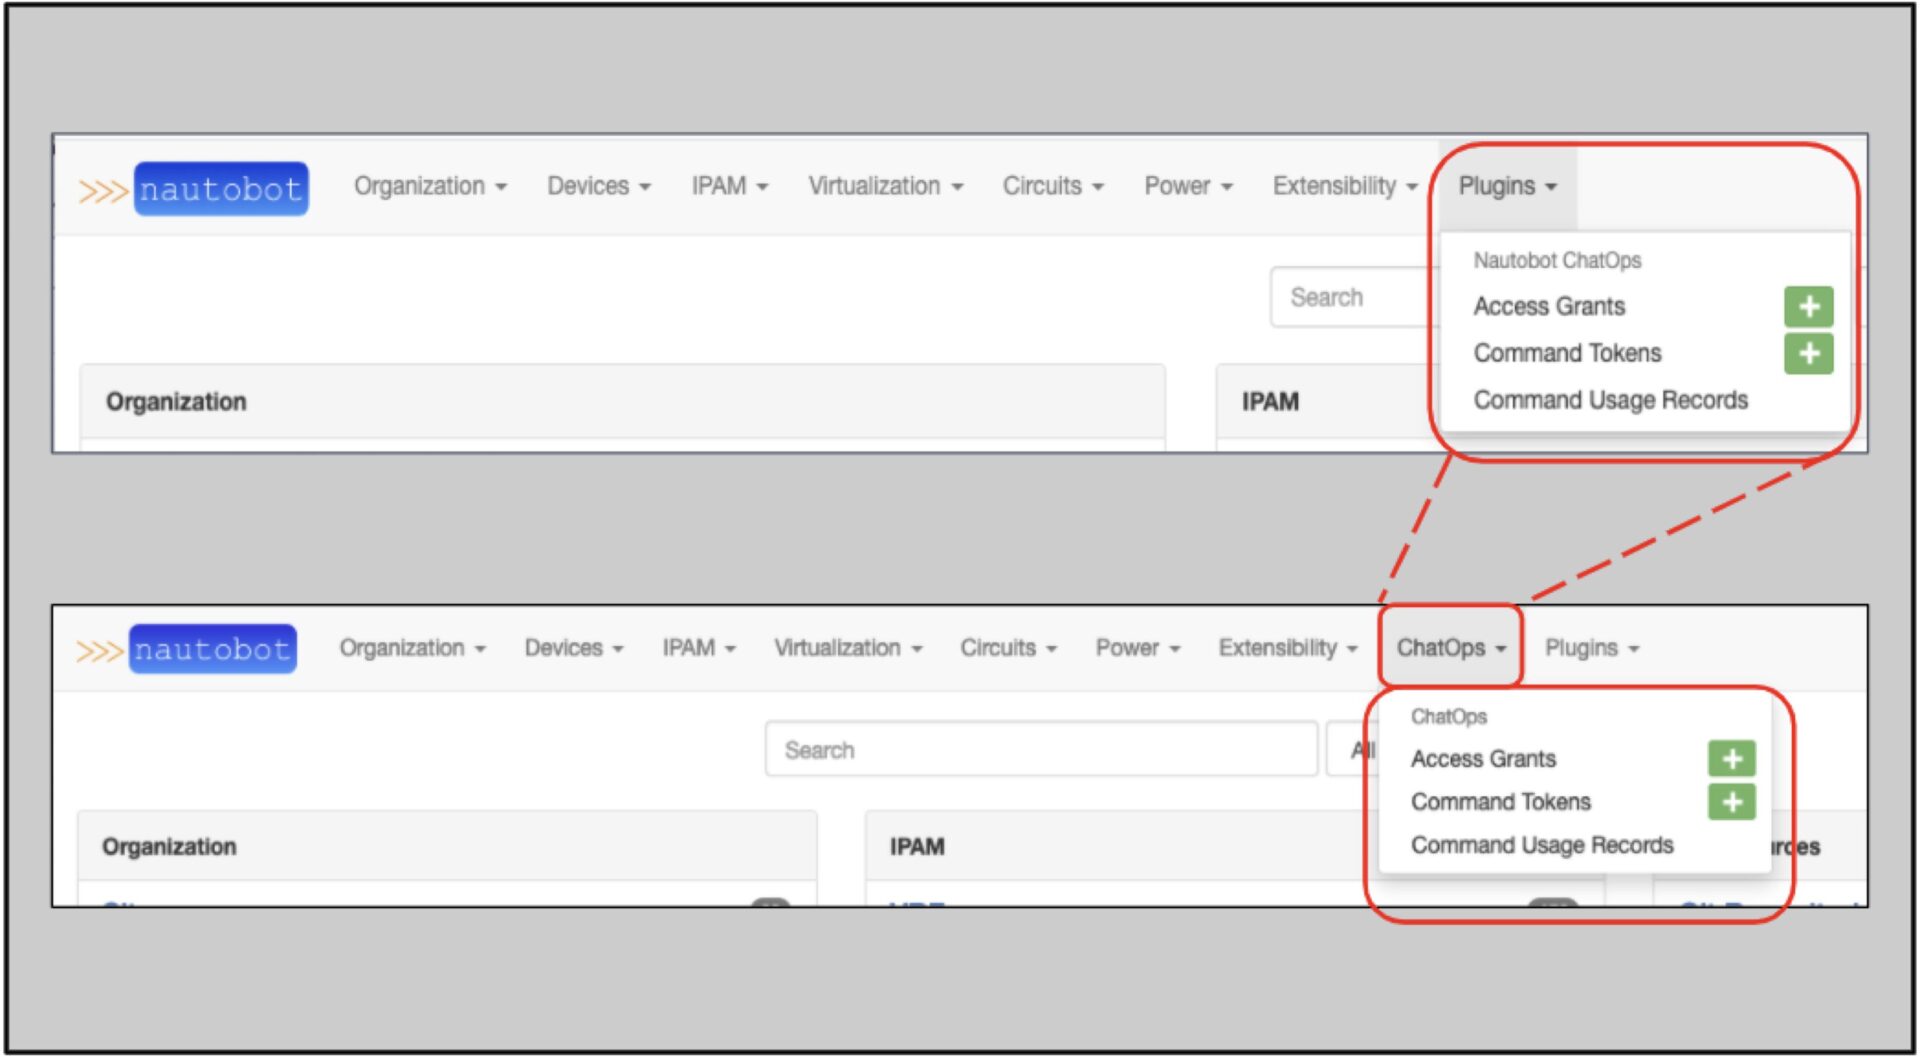Click the nautobot logo in the top navbar
The height and width of the screenshot is (1057, 1920).
(x=220, y=189)
